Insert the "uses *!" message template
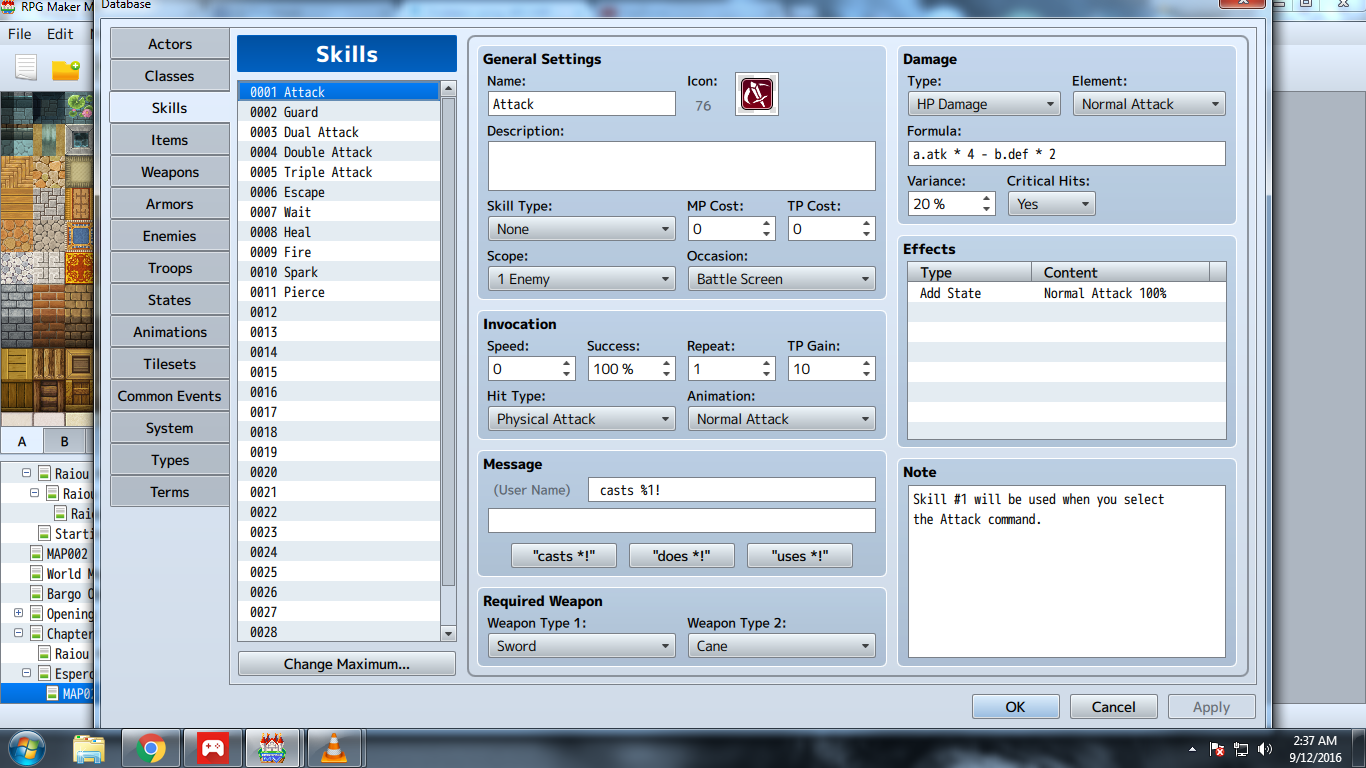1366x768 pixels. pos(800,556)
